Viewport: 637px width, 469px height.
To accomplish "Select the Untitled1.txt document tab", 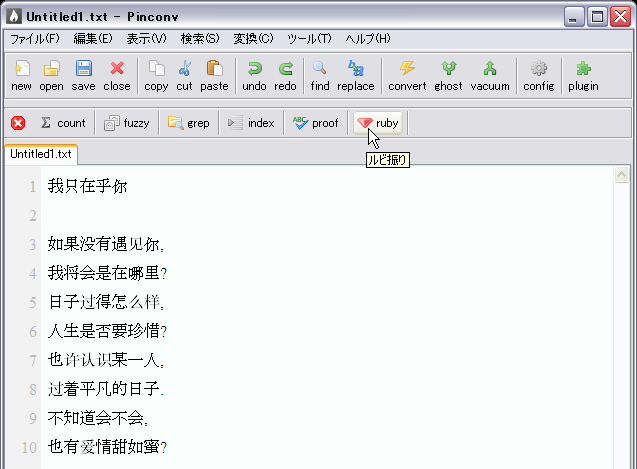I will 41,154.
